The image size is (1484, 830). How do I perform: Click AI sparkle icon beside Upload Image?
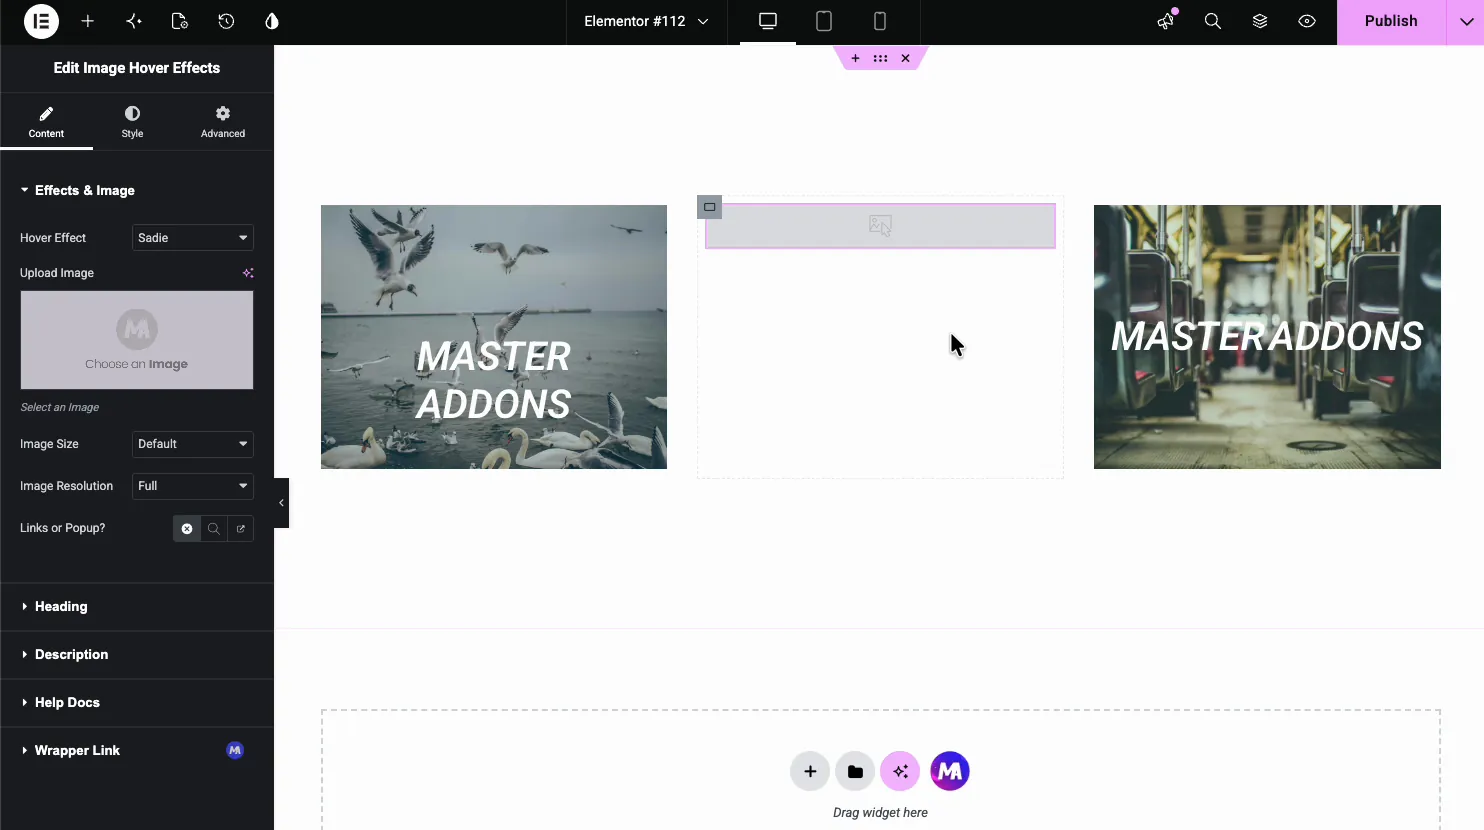tap(248, 273)
